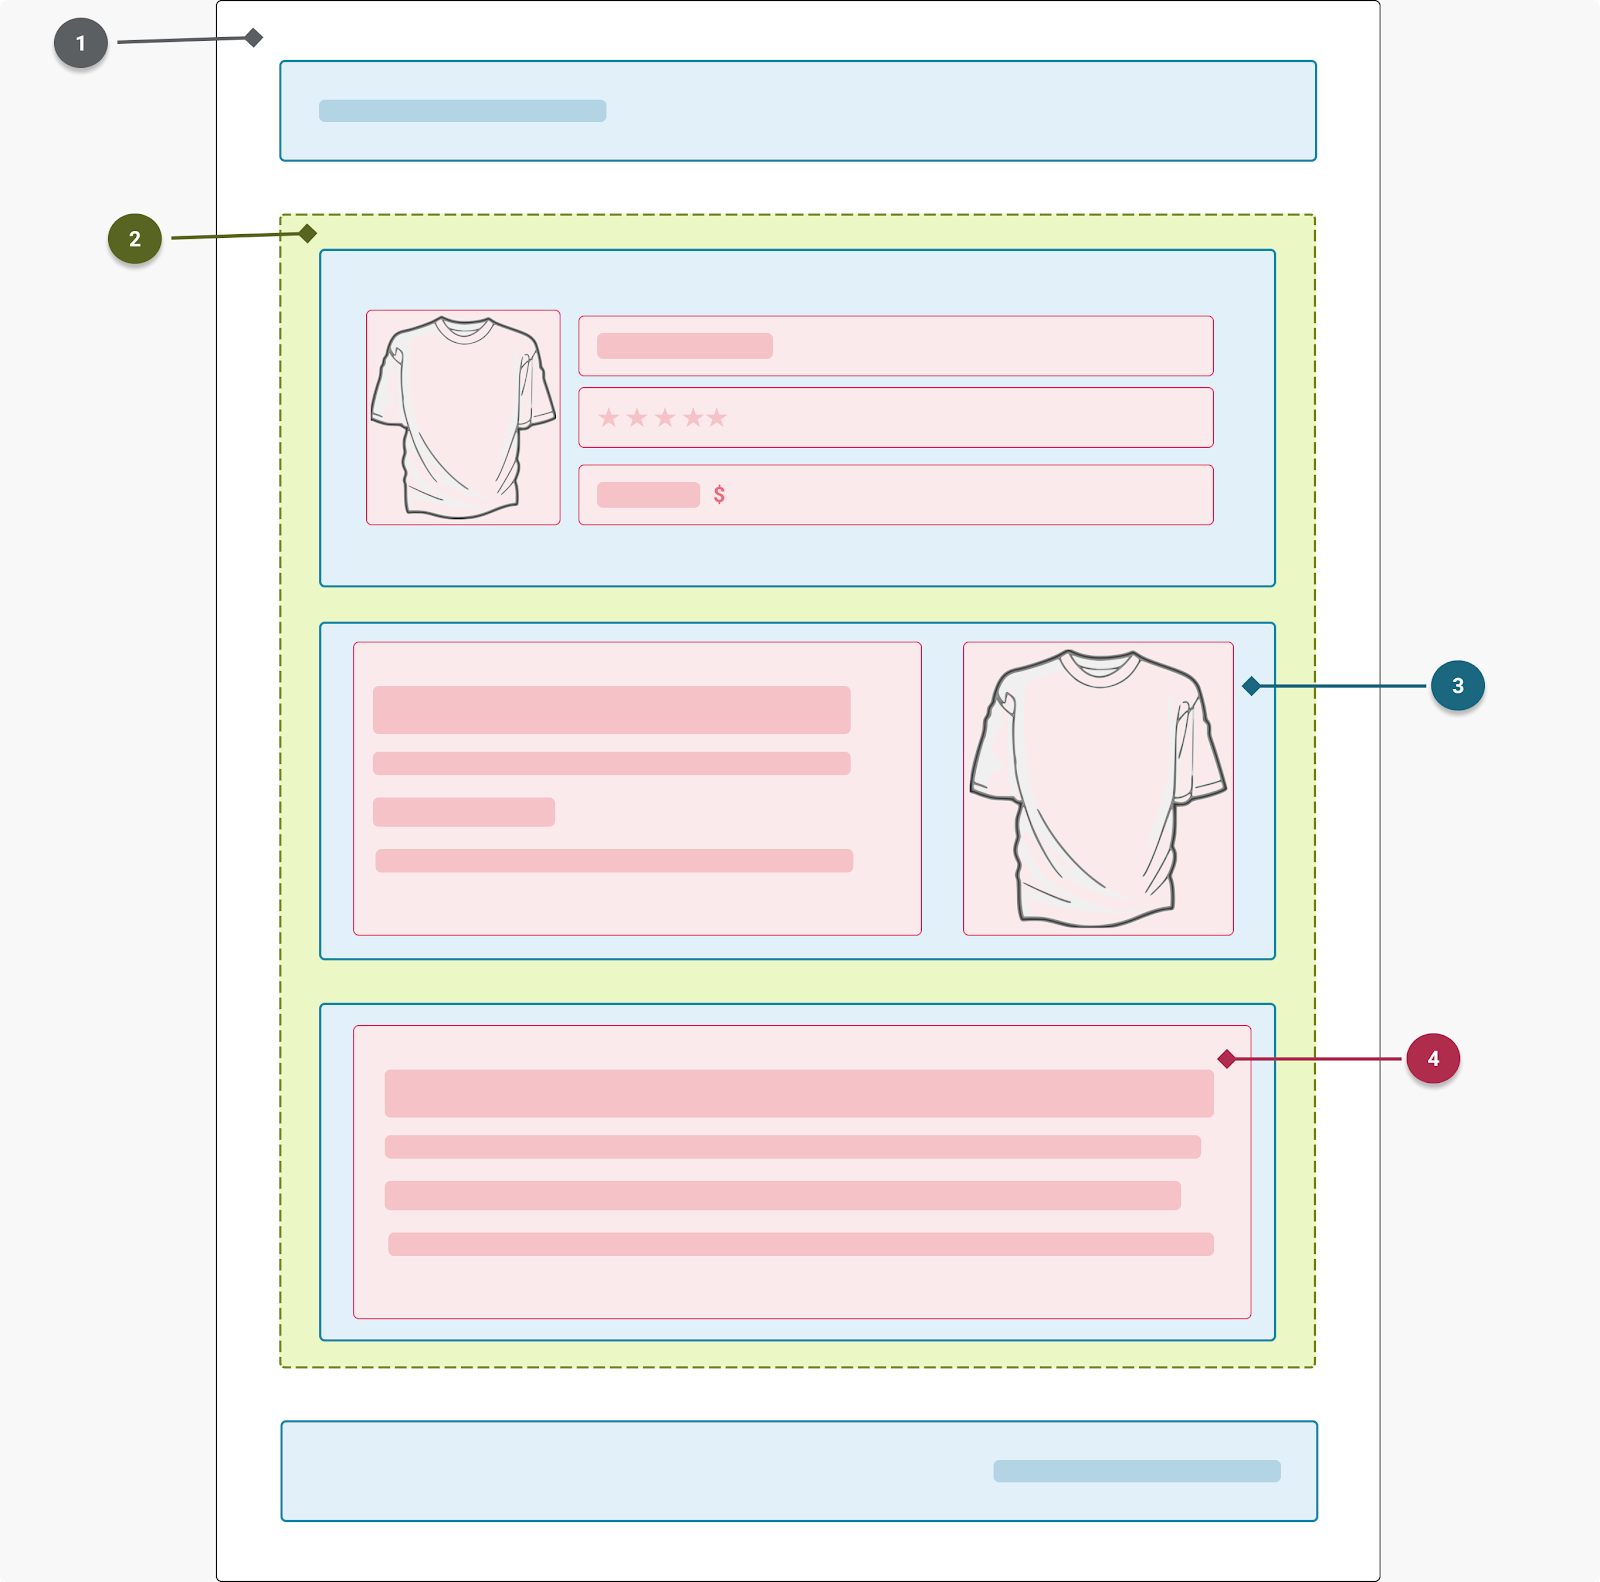Select the small t-shirt thumbnail in first card

pyautogui.click(x=463, y=417)
